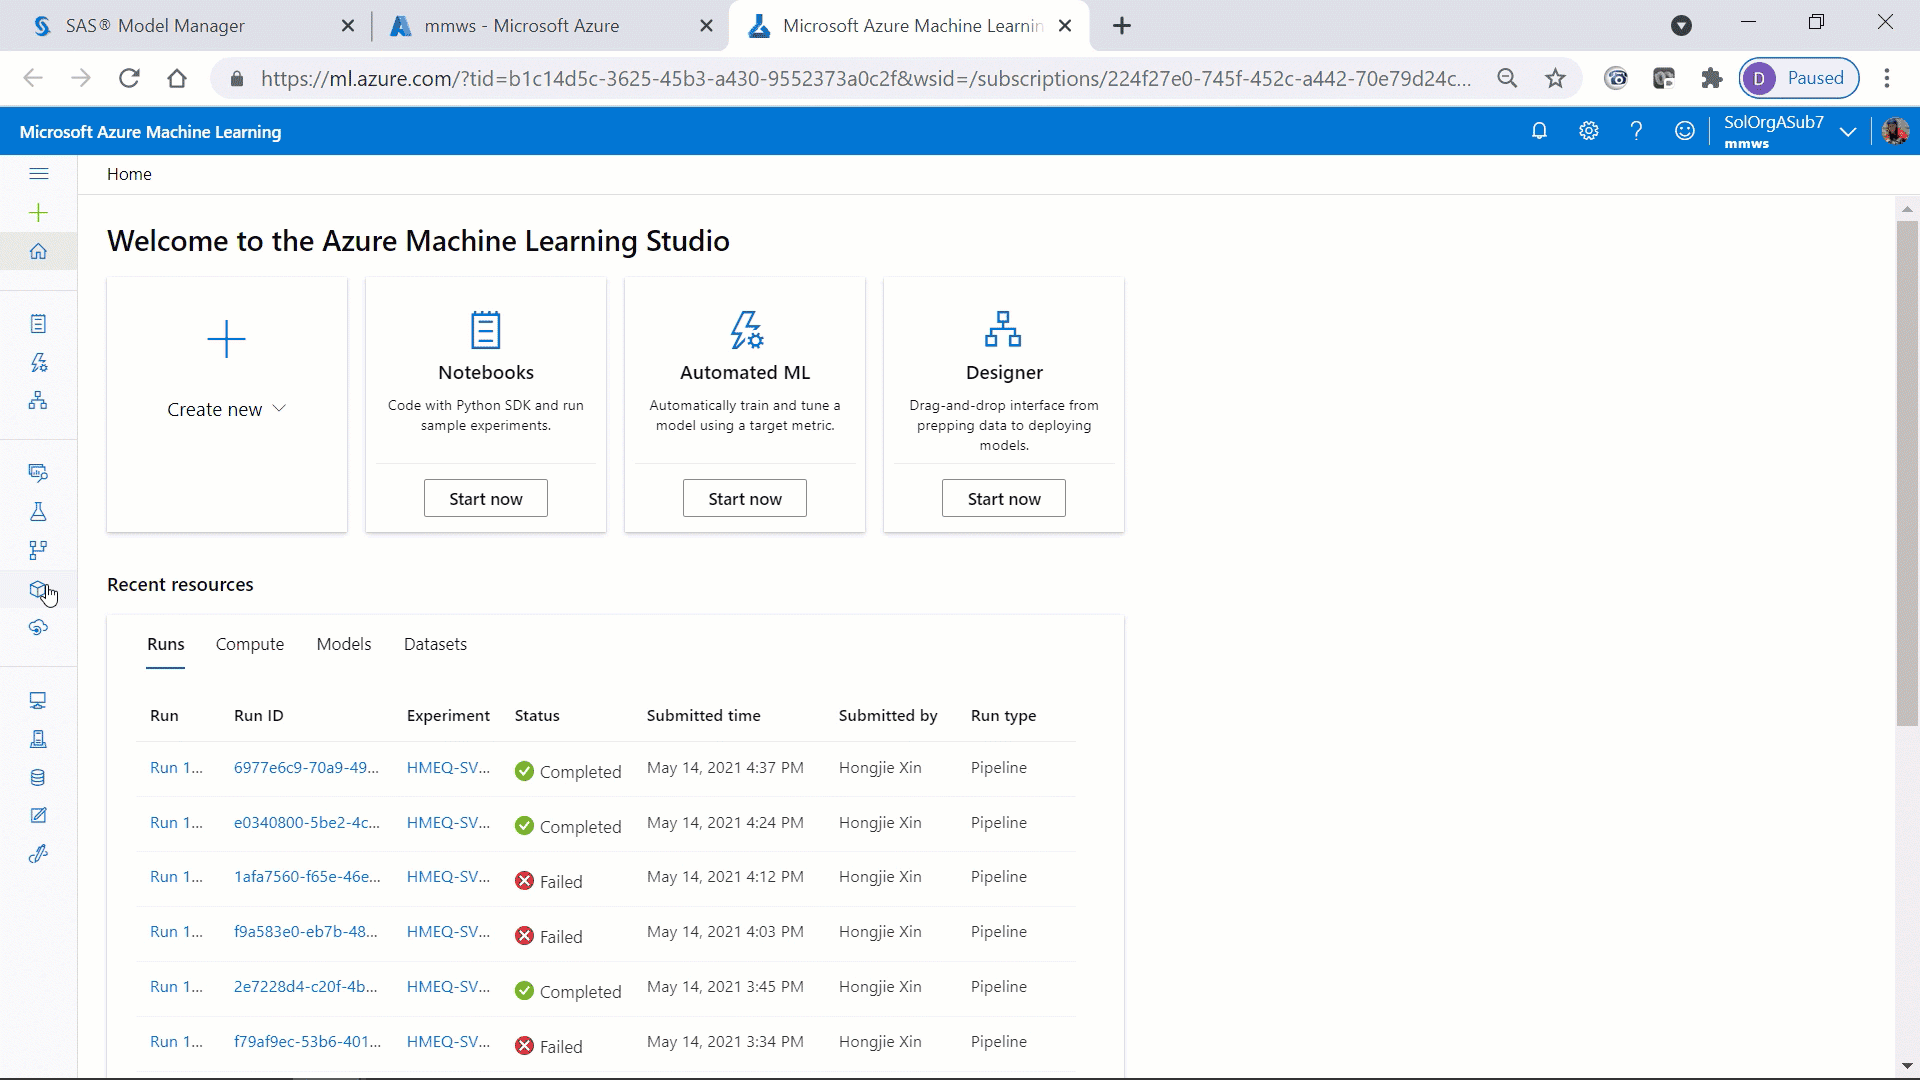Open the Datasets tab under Recent resources
The image size is (1920, 1080).
click(x=435, y=644)
